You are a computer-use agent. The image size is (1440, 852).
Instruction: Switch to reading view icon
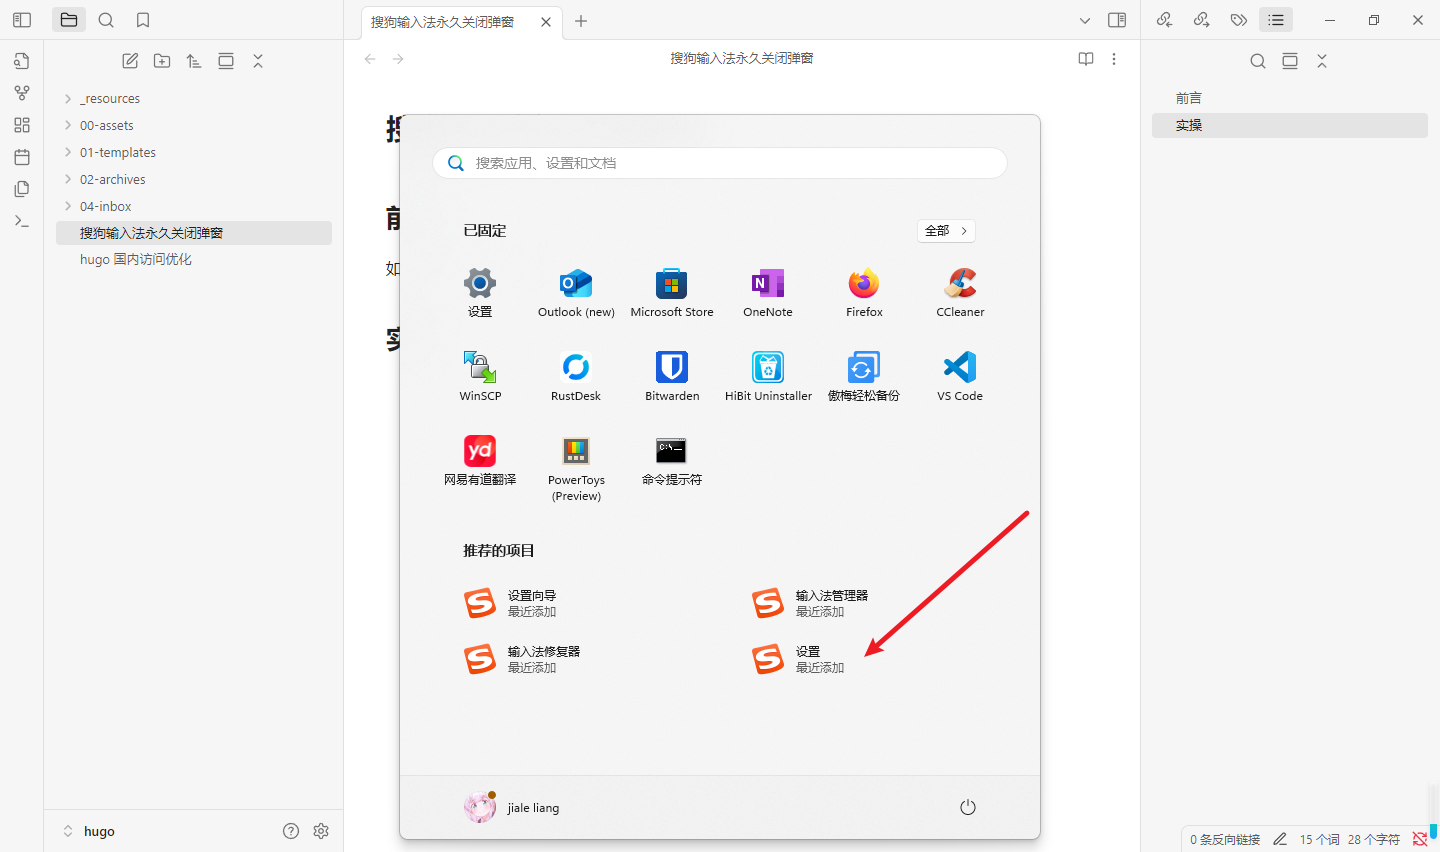click(1086, 59)
